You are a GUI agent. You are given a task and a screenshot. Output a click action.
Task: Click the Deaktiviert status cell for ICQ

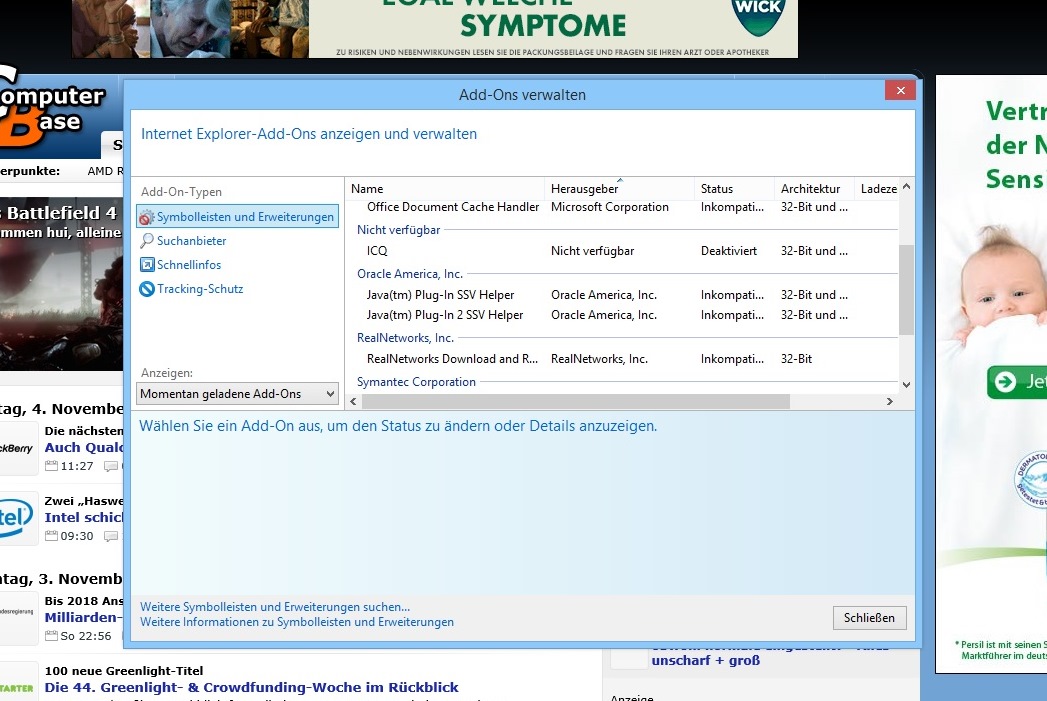tap(729, 251)
